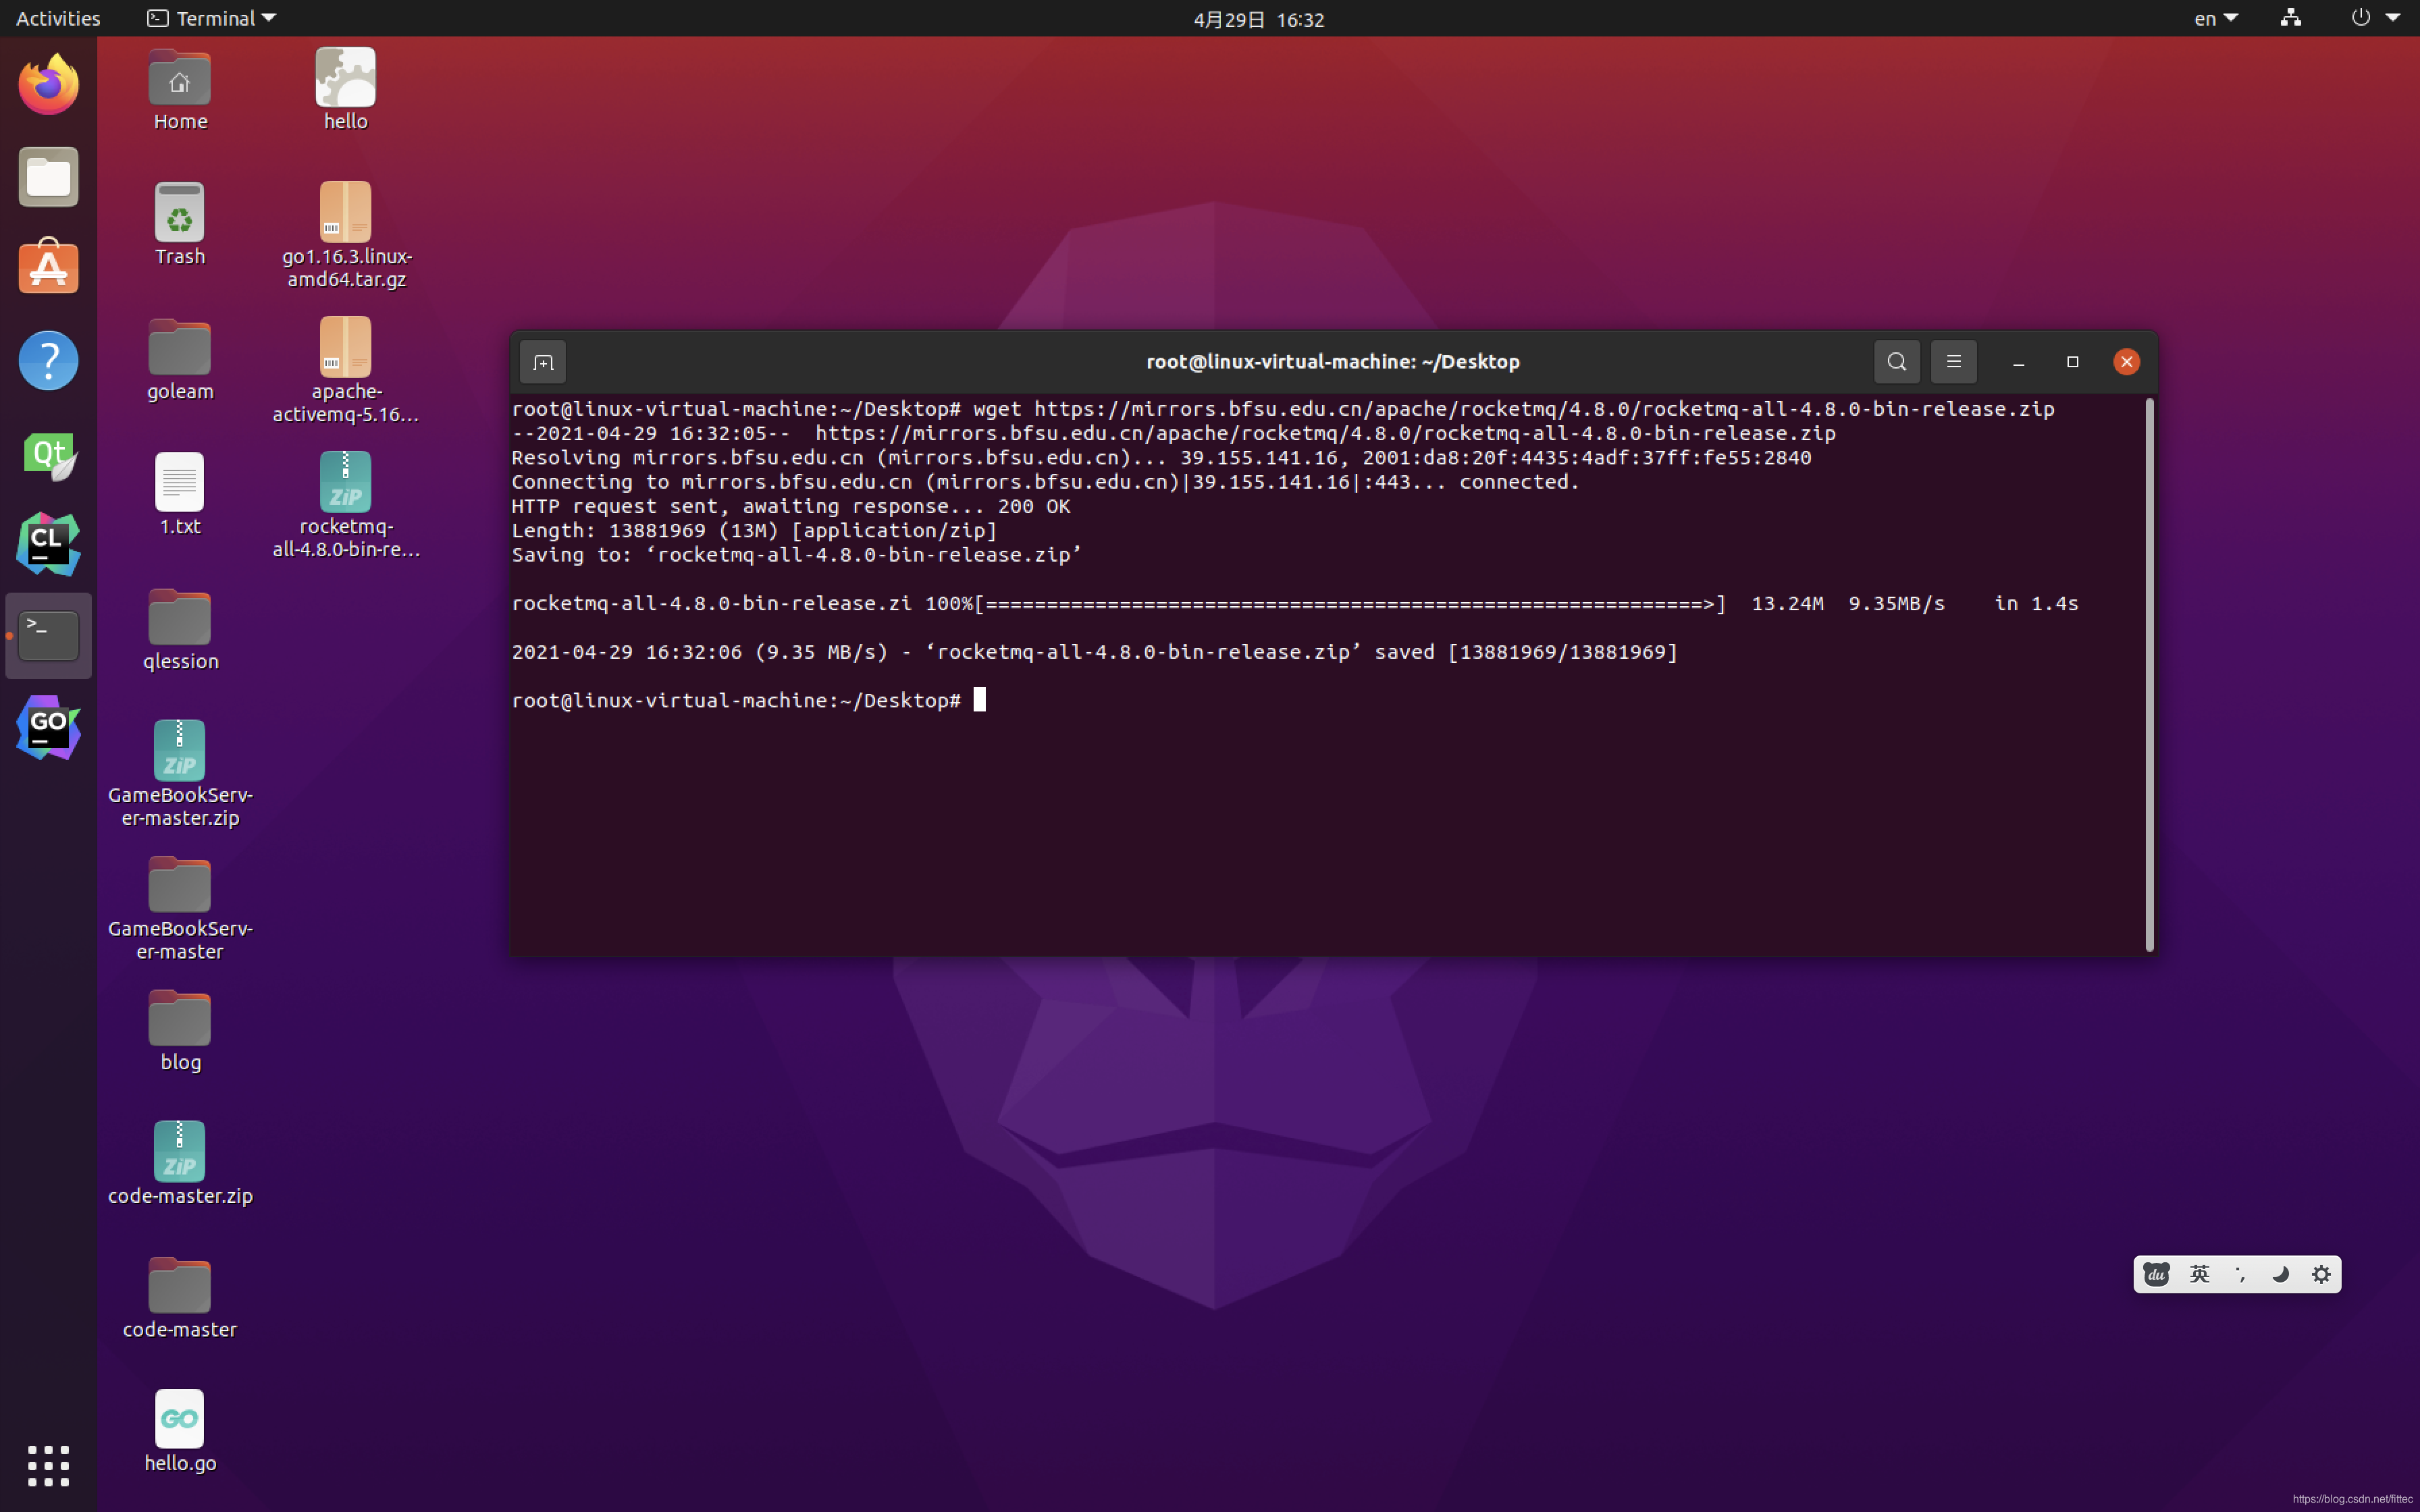Click the wget download progress bar
The height and width of the screenshot is (1512, 2420).
click(x=1350, y=604)
